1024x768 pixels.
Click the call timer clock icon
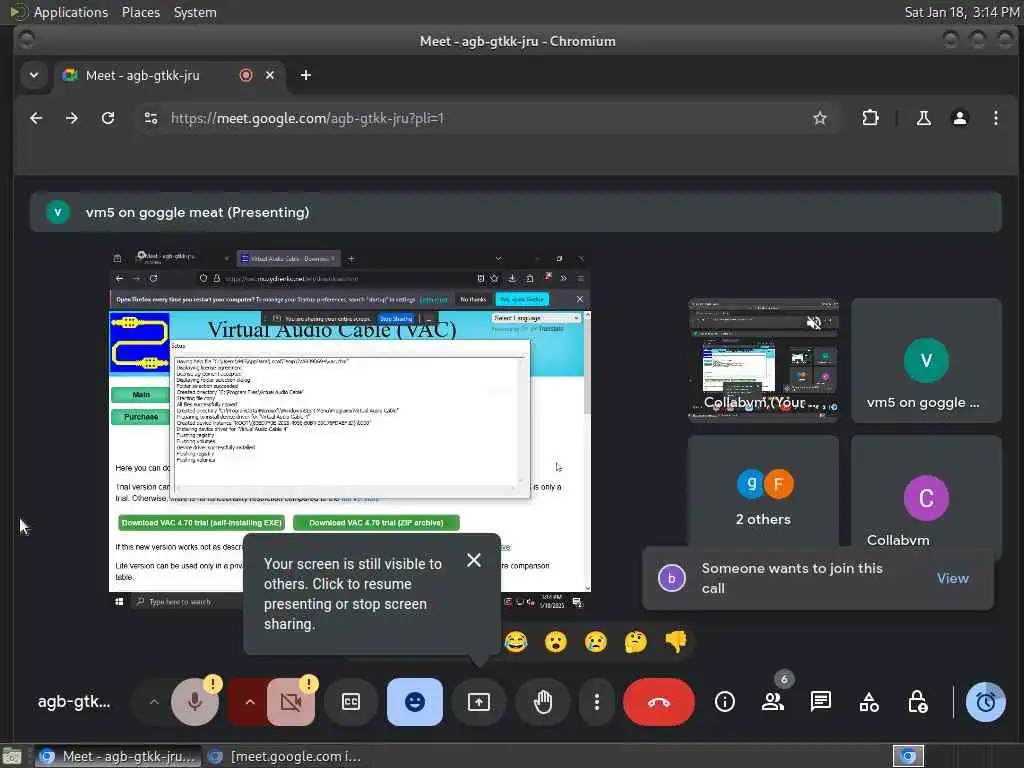point(985,702)
